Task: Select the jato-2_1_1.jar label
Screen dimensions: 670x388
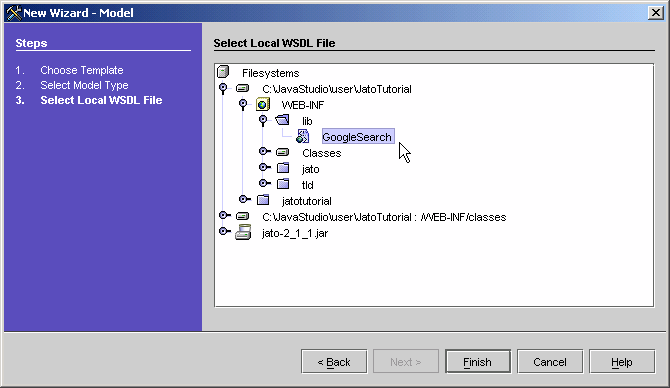Action: point(295,233)
